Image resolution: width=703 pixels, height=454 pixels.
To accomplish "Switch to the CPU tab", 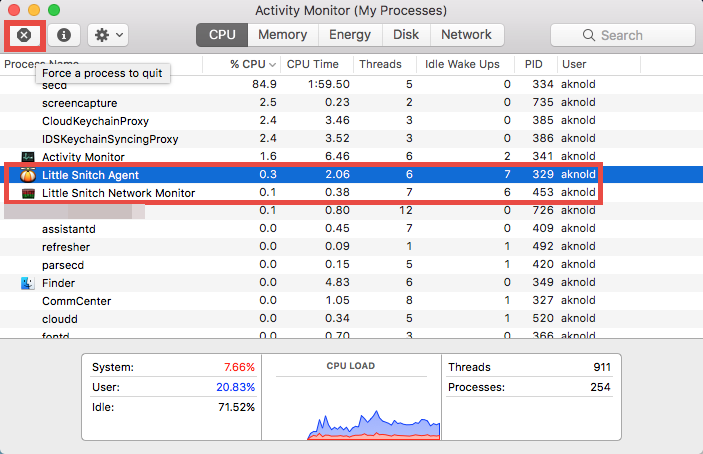I will (x=222, y=35).
